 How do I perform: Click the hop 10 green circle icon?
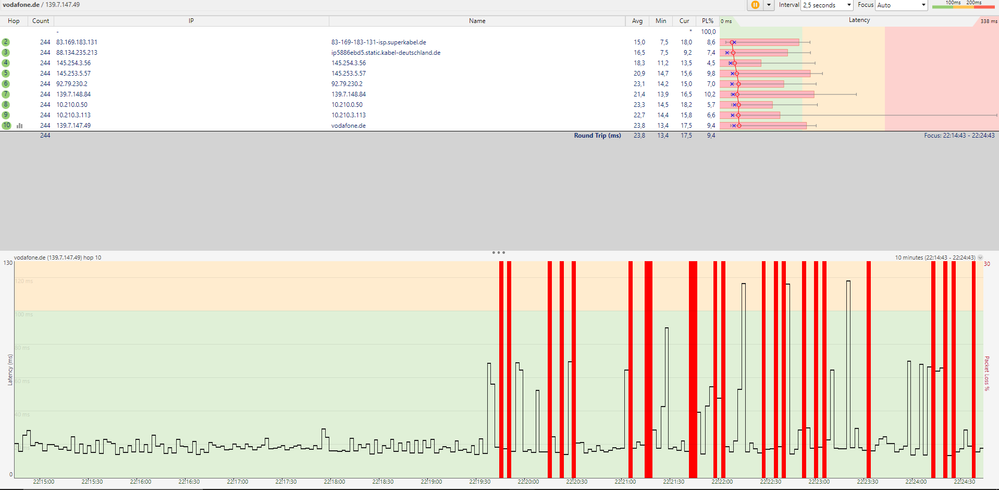click(x=6, y=126)
